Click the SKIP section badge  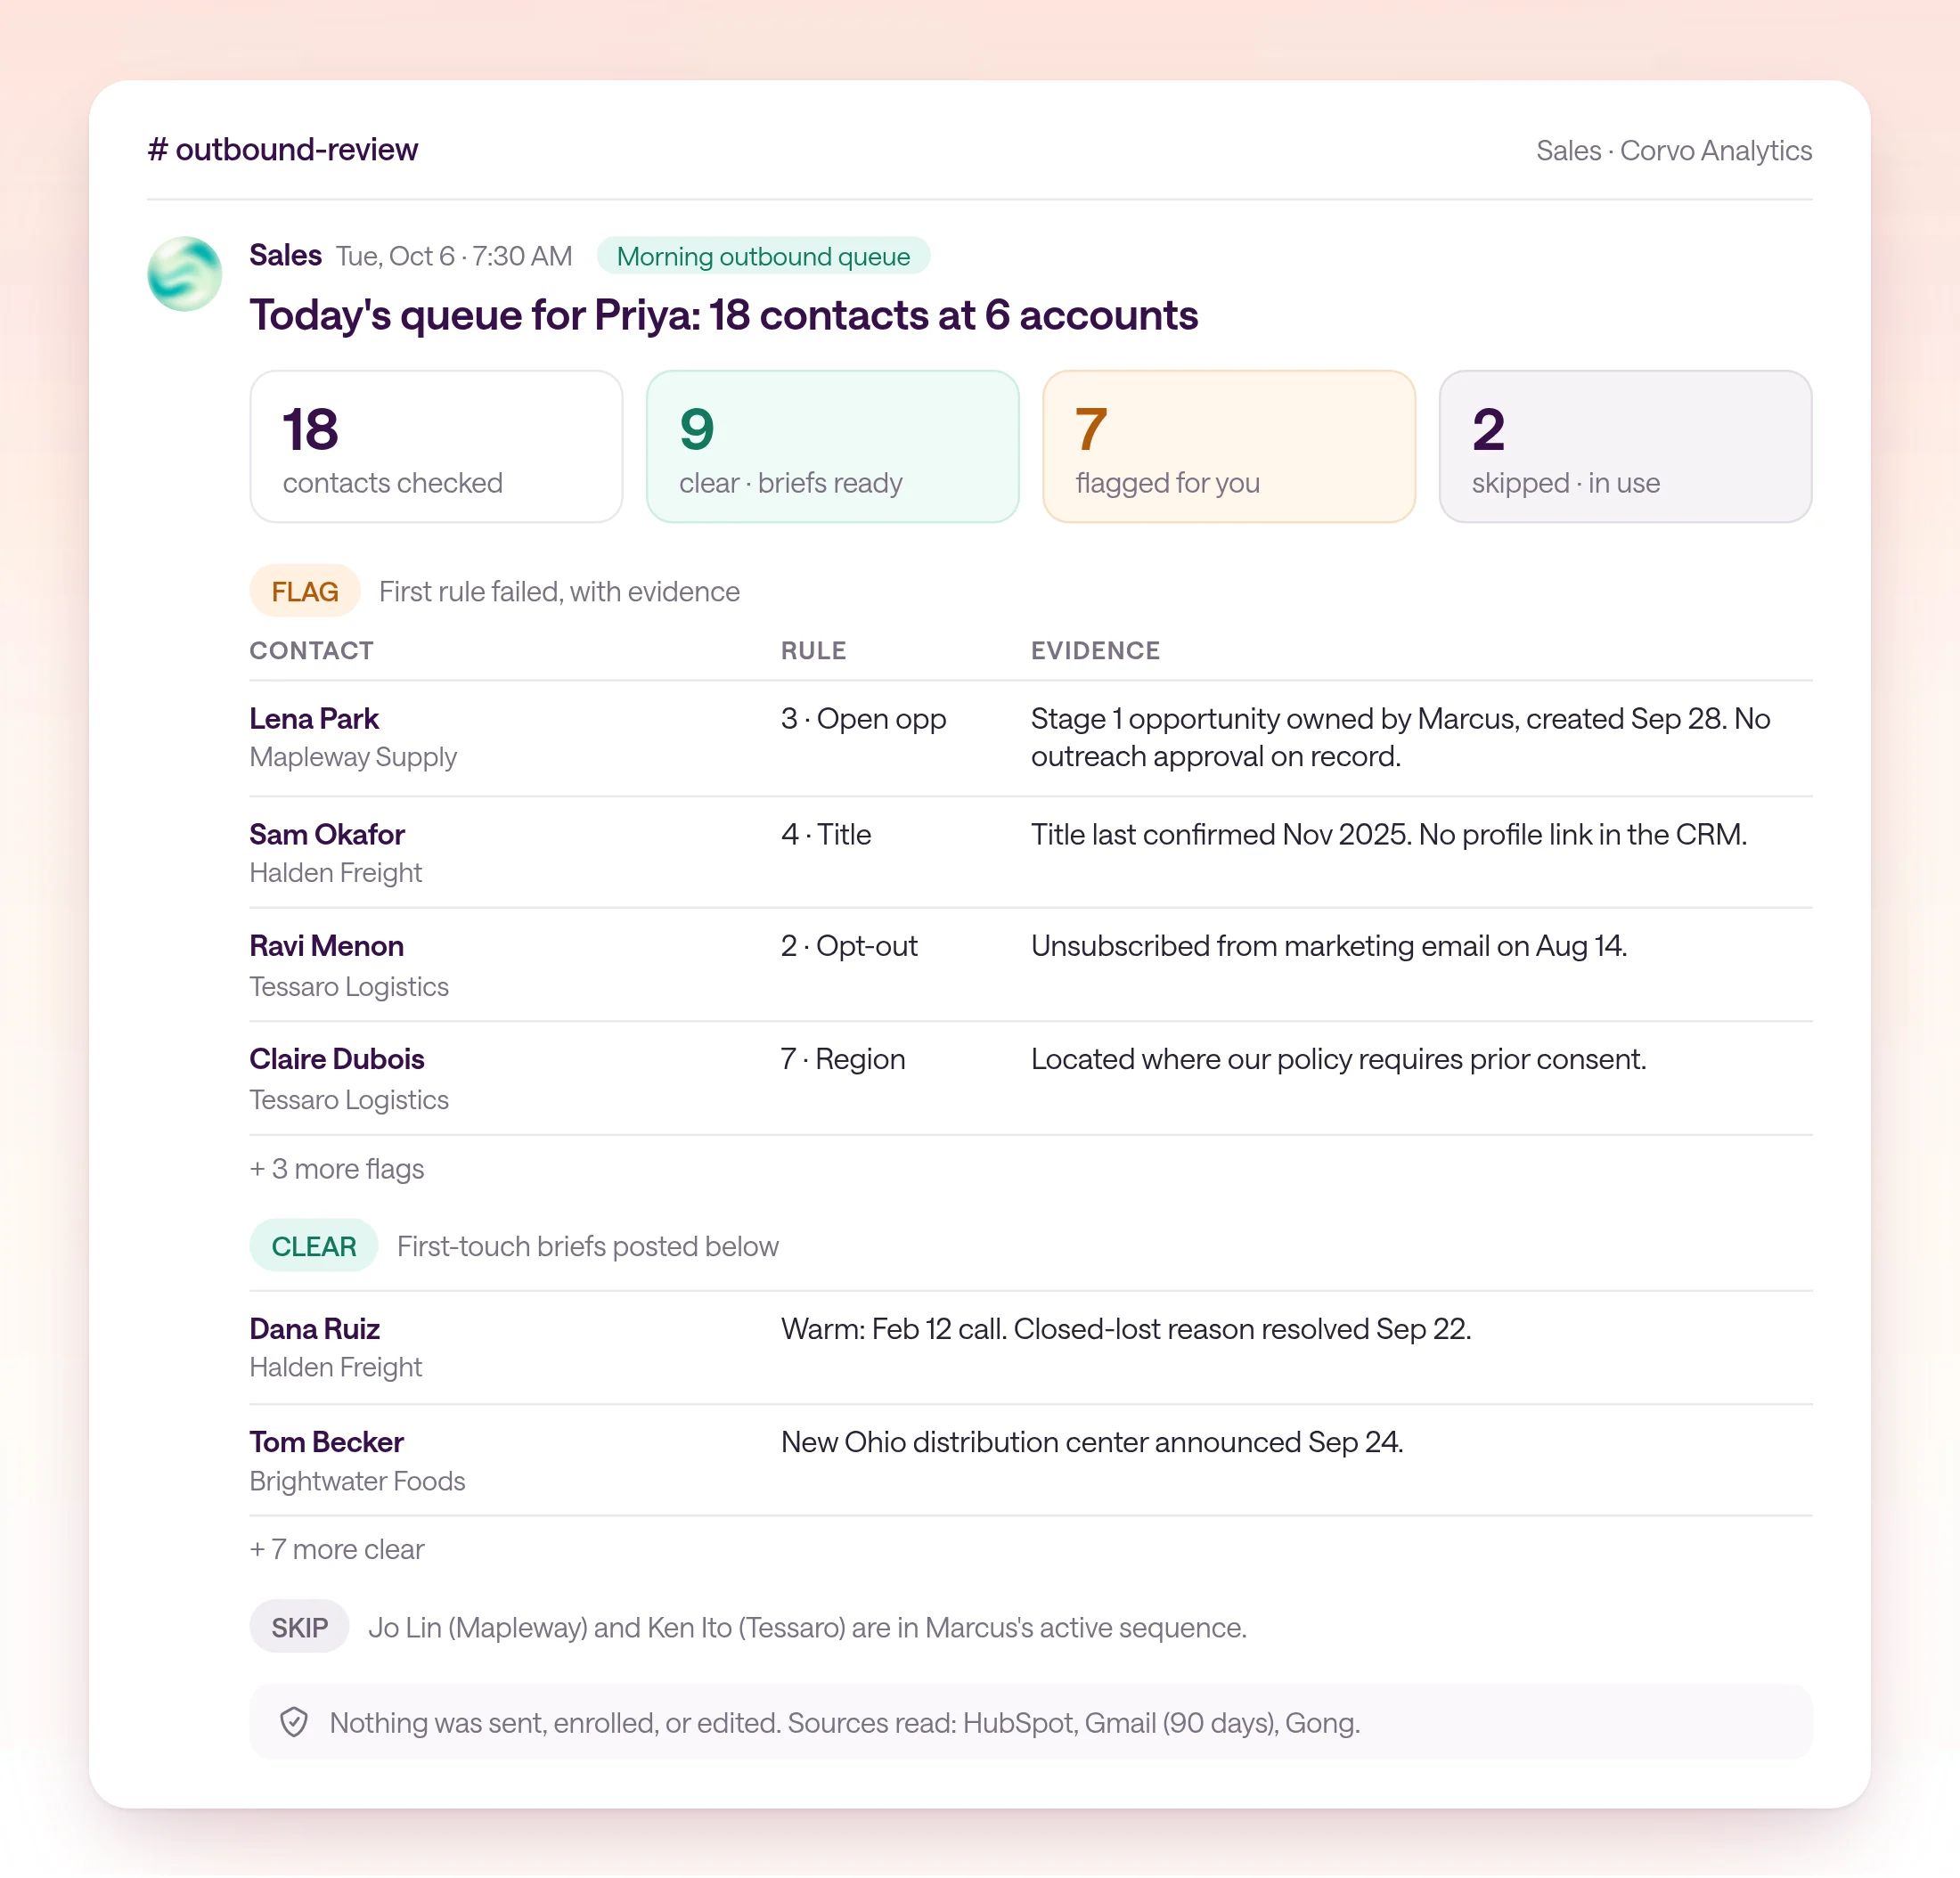click(x=300, y=1627)
